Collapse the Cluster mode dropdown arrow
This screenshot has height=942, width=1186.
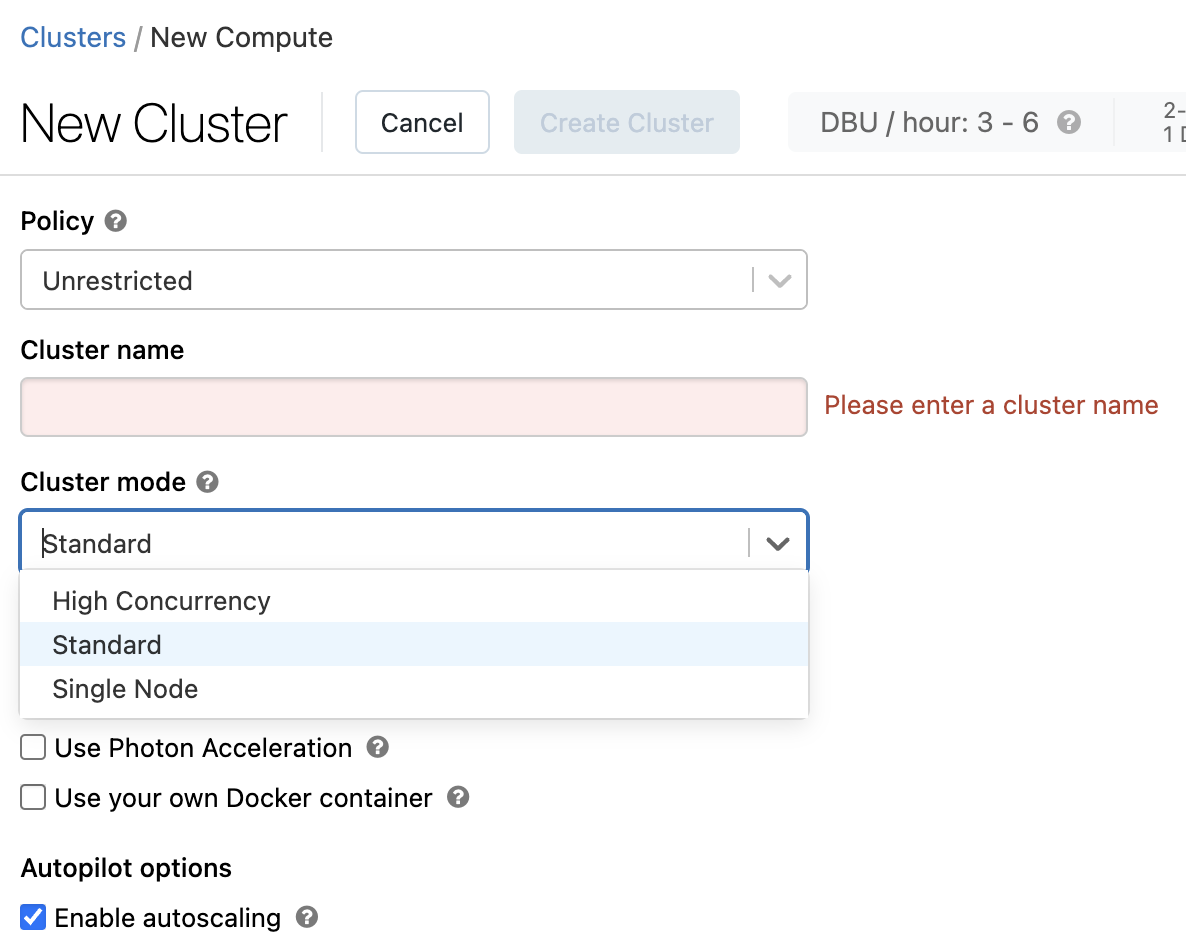(x=777, y=544)
